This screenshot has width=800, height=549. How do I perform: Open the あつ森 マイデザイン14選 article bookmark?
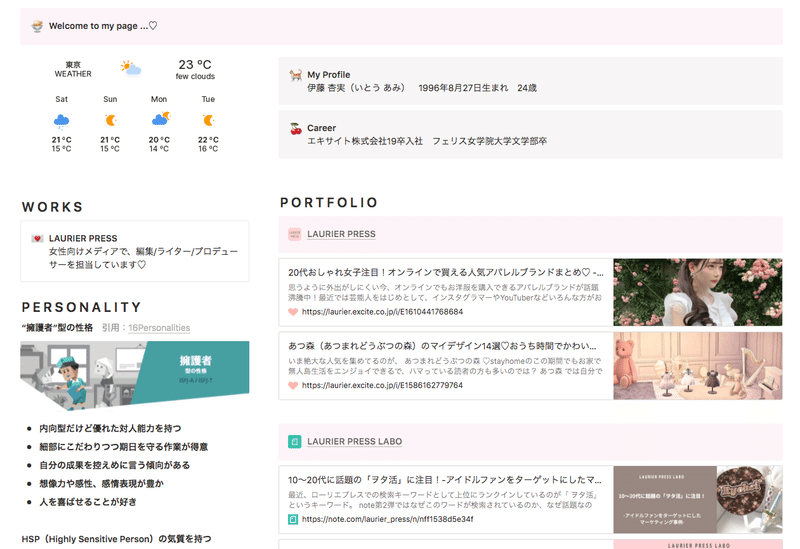pyautogui.click(x=530, y=366)
